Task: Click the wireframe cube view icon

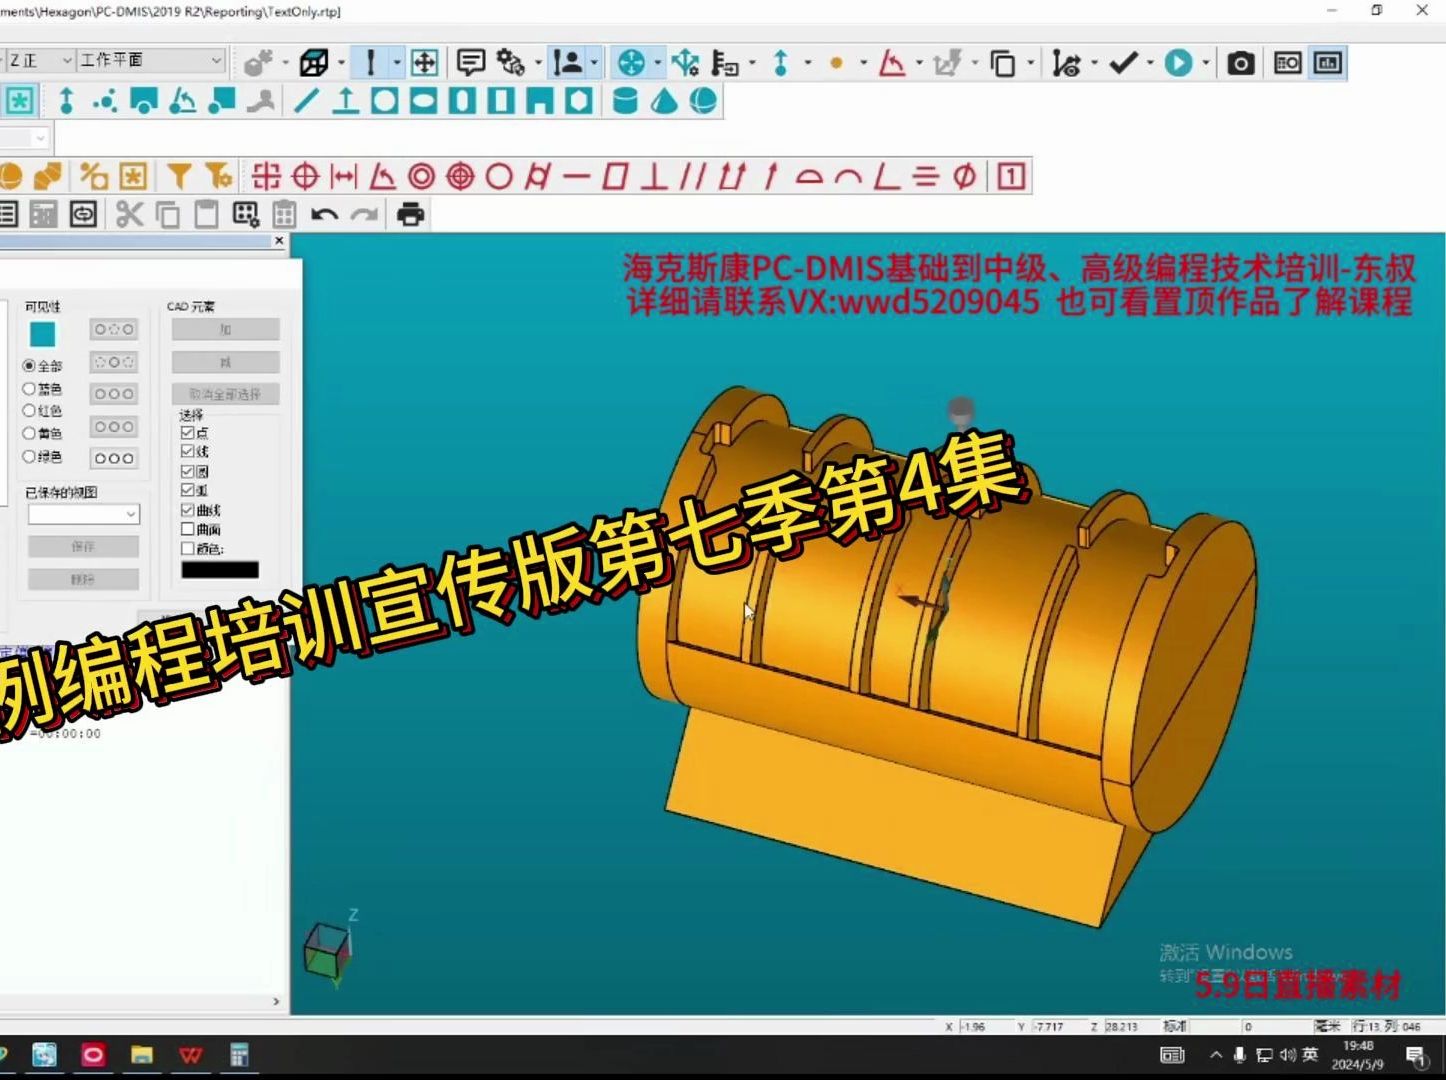Action: 314,63
